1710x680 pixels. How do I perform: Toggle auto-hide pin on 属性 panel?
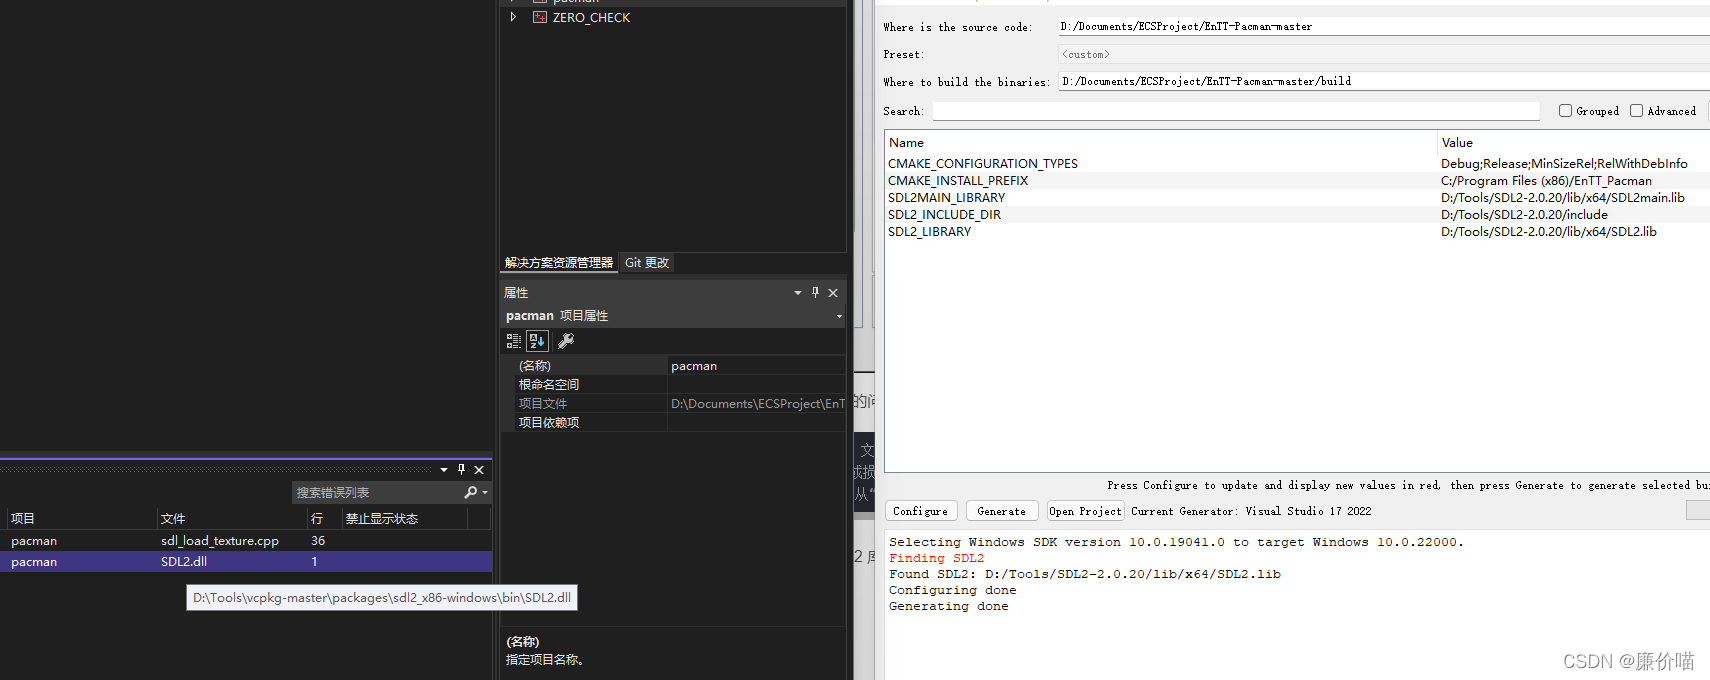tap(815, 293)
